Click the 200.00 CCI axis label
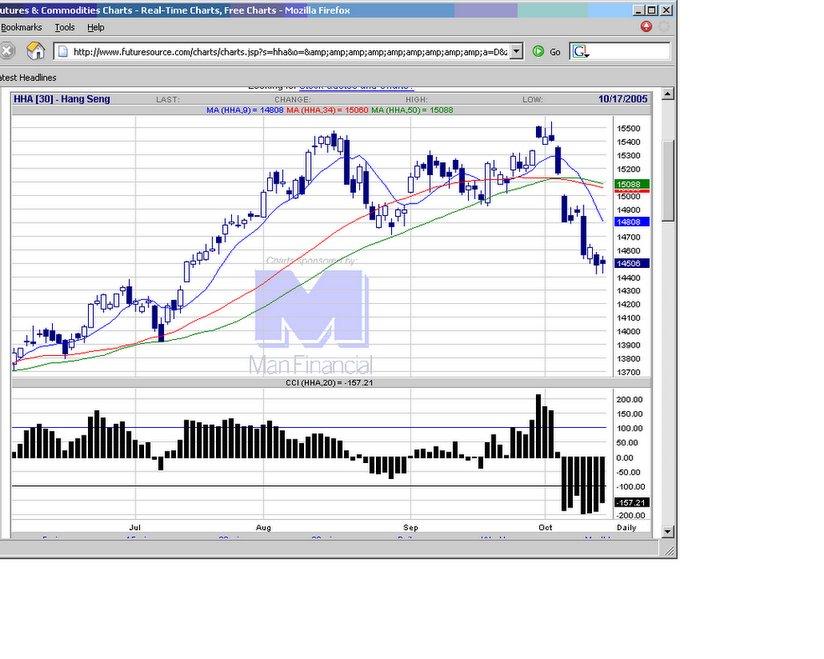Image resolution: width=824 pixels, height=659 pixels. pos(630,399)
